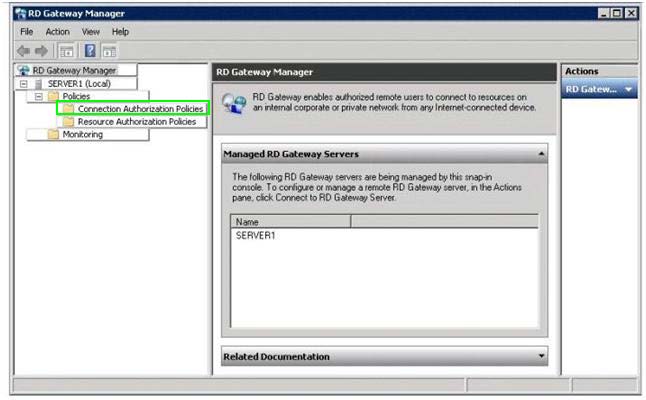Click the RD Gateway Manager title bar icon
The image size is (646, 400).
click(20, 14)
